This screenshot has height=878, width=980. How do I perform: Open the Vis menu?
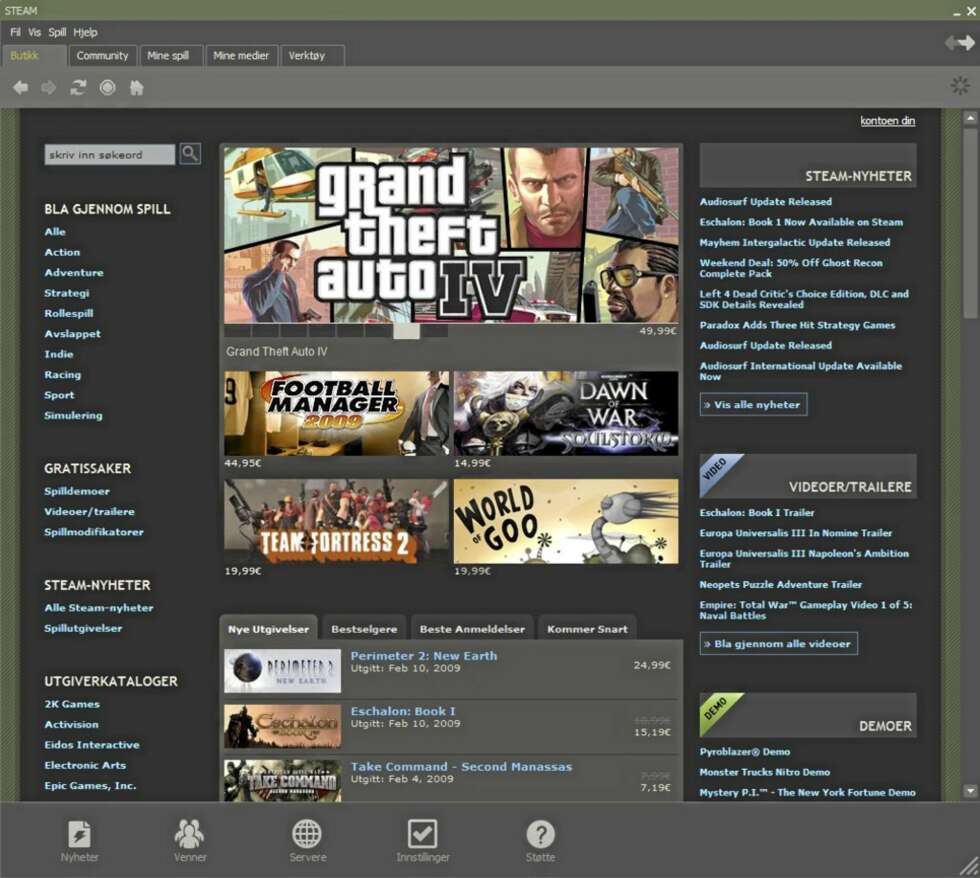(x=34, y=32)
